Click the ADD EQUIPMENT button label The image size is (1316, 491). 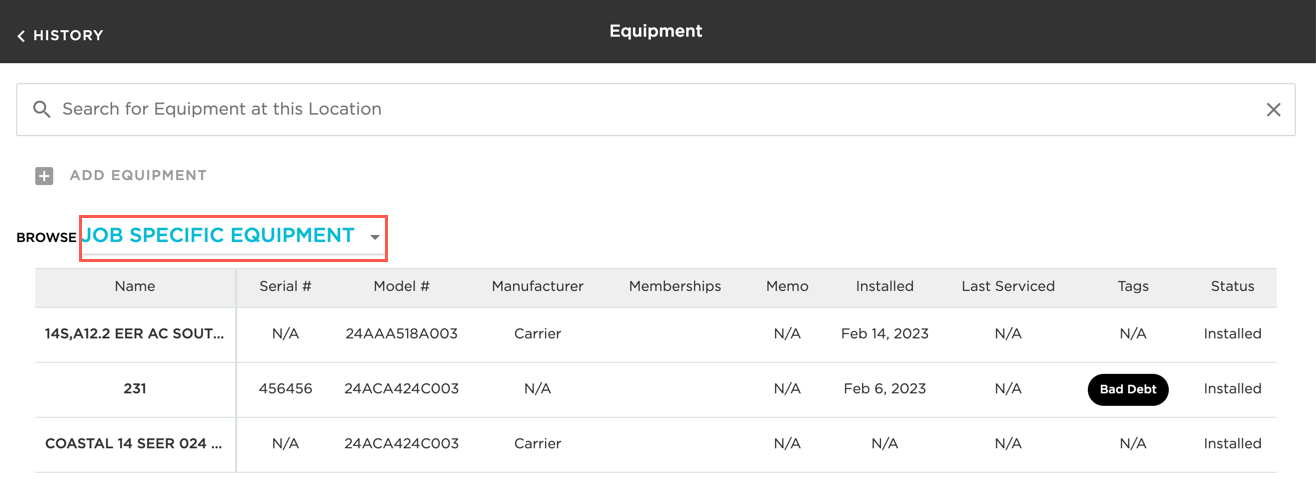(138, 176)
